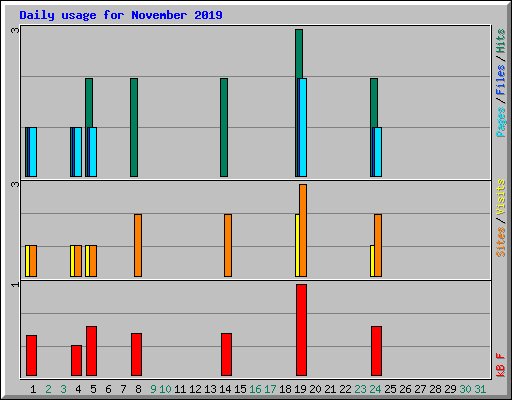Click the yellow "Visits" legend label
The image size is (512, 400).
pyautogui.click(x=501, y=197)
